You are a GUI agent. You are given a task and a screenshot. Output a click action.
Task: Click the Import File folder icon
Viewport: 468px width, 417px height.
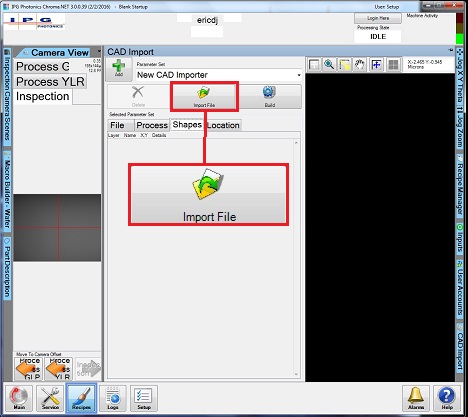pos(204,92)
